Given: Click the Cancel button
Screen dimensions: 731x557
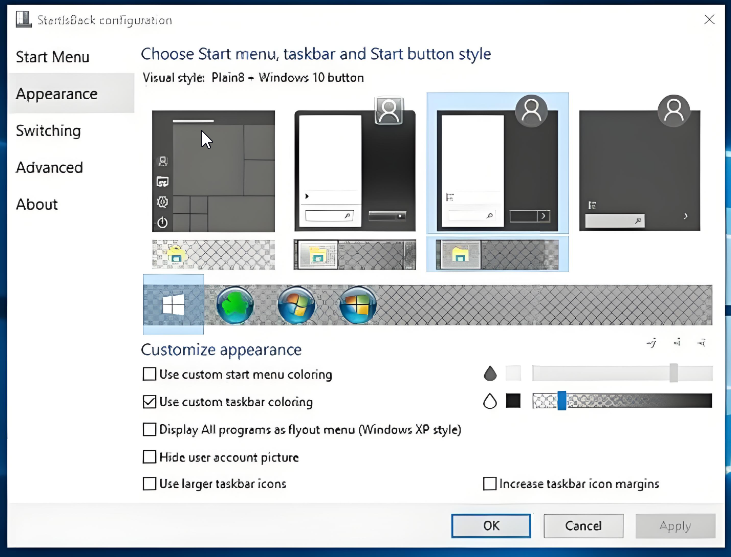Looking at the screenshot, I should click(583, 525).
